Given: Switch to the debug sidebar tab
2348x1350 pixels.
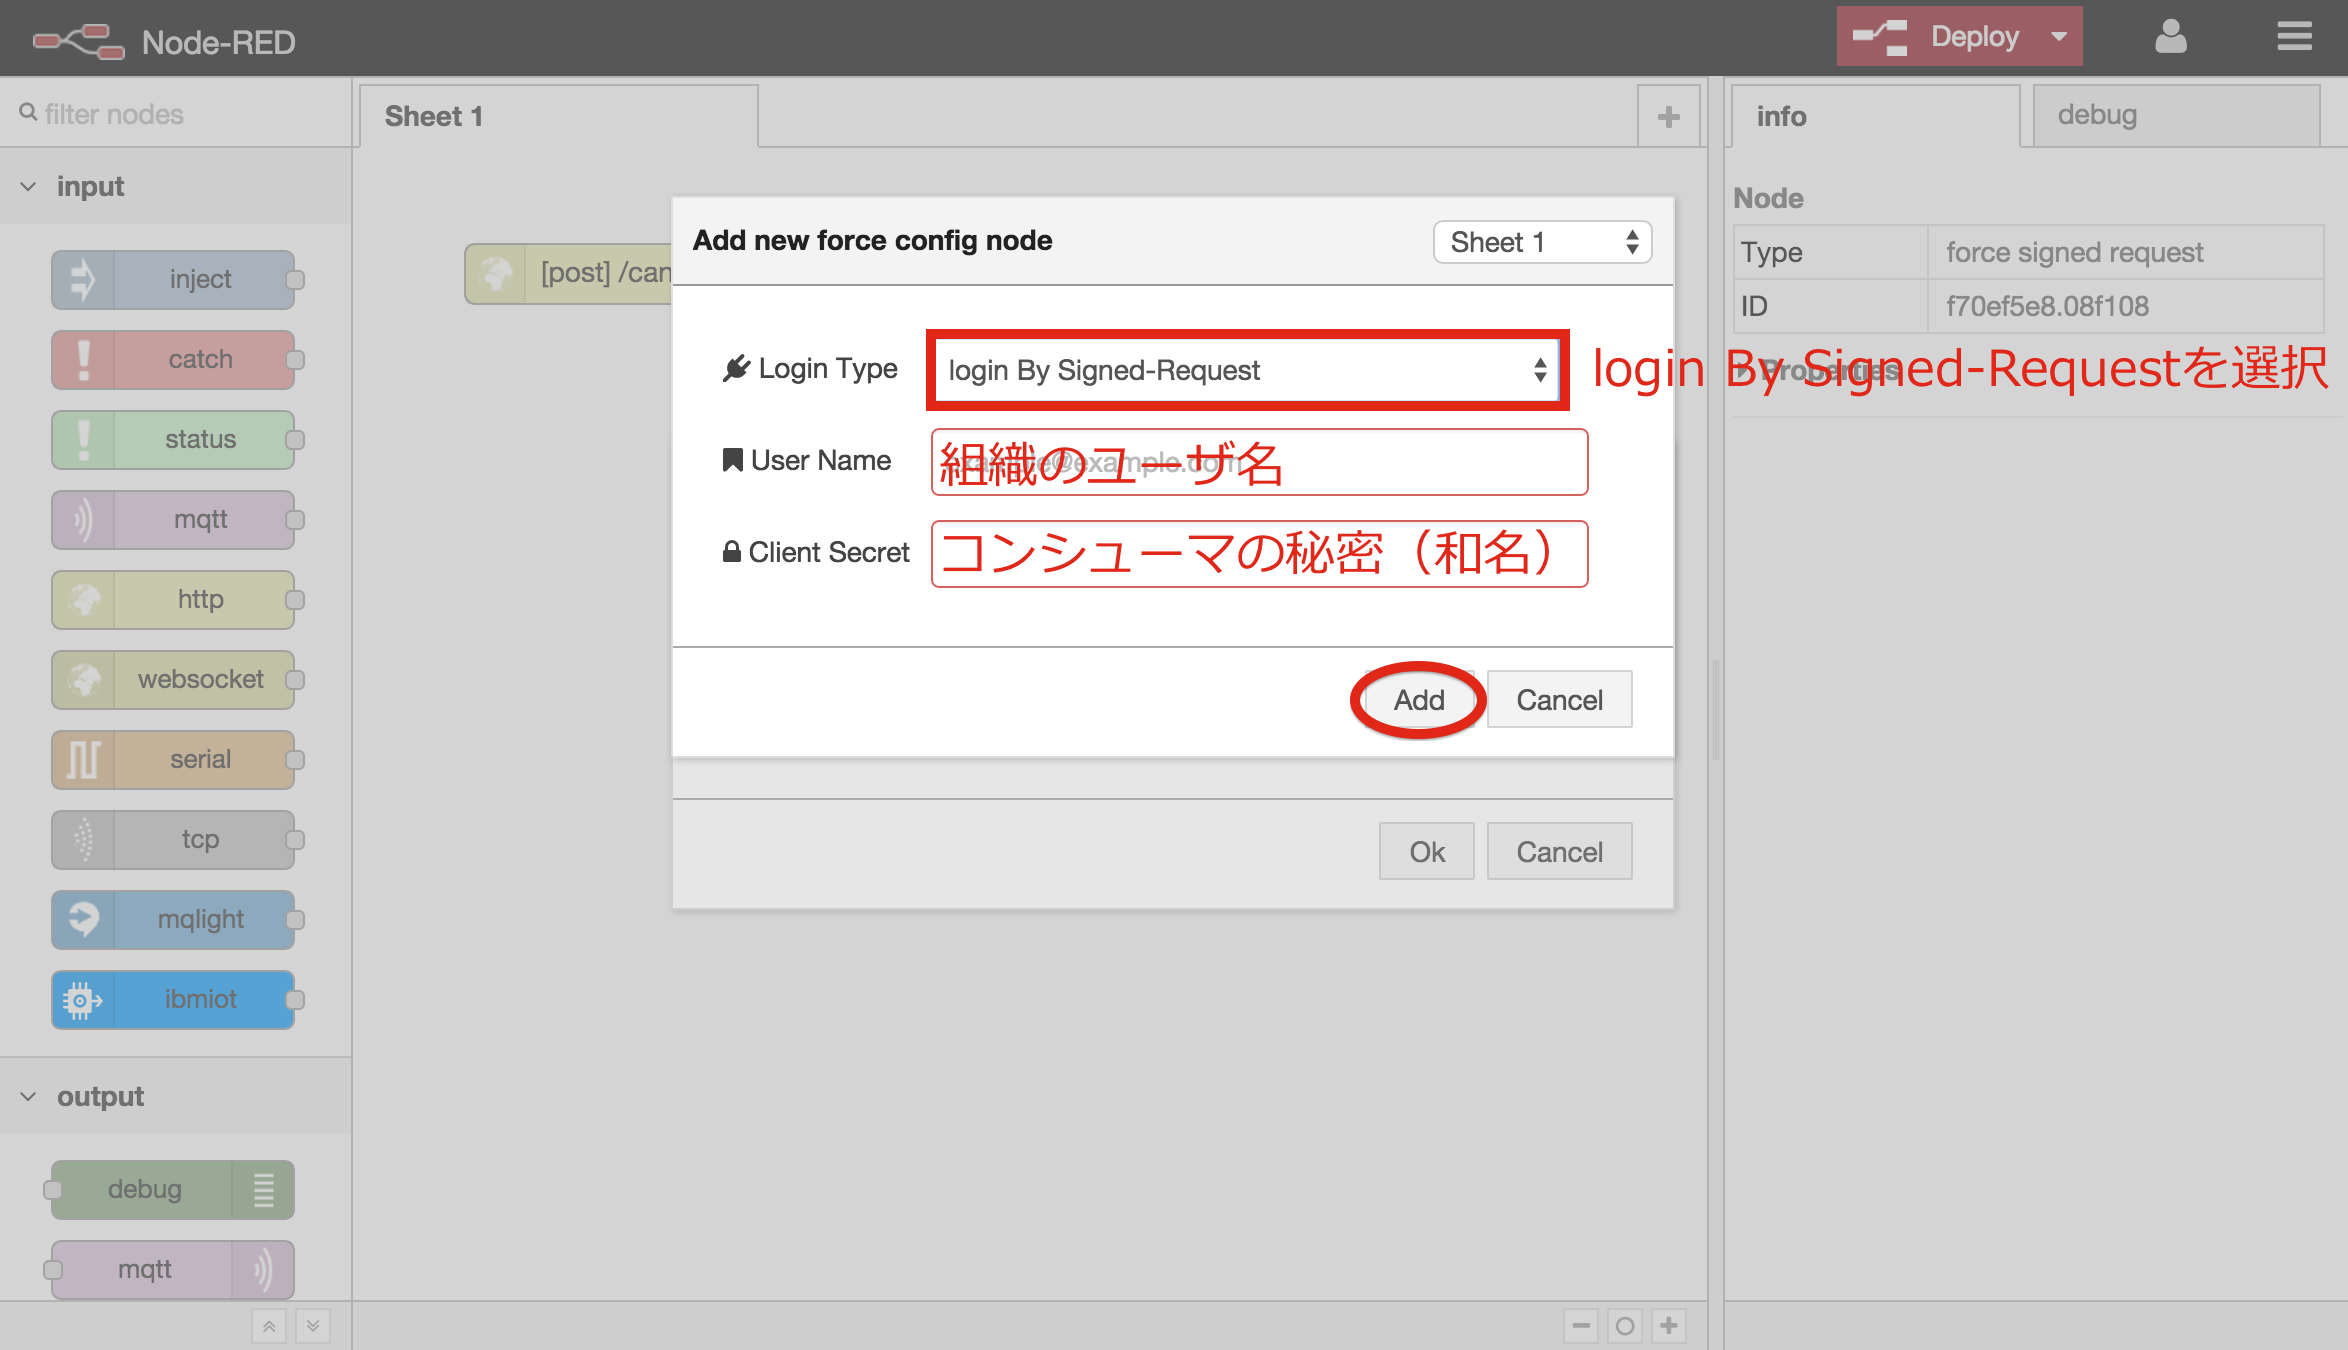Looking at the screenshot, I should tap(2176, 116).
